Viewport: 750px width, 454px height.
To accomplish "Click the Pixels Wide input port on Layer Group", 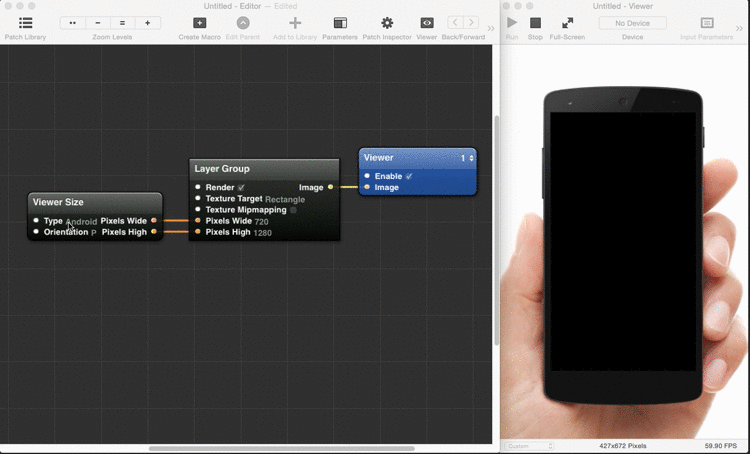I will coord(198,221).
